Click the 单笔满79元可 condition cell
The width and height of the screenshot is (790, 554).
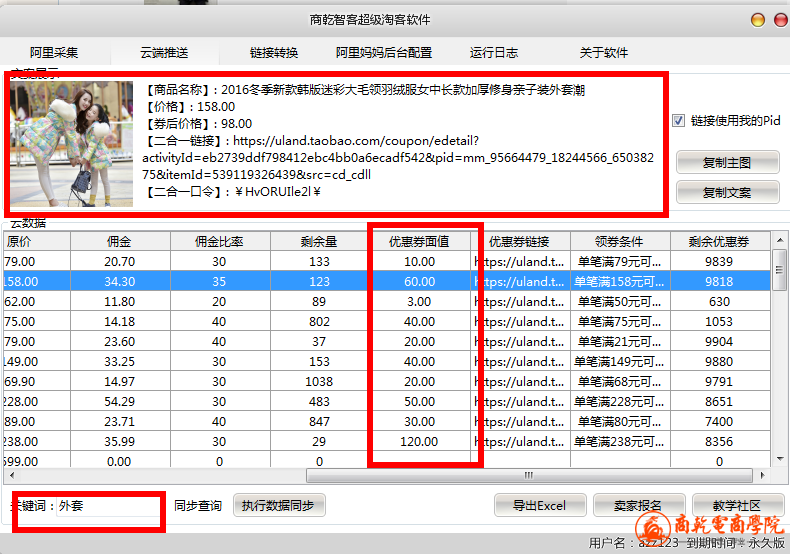coord(620,261)
